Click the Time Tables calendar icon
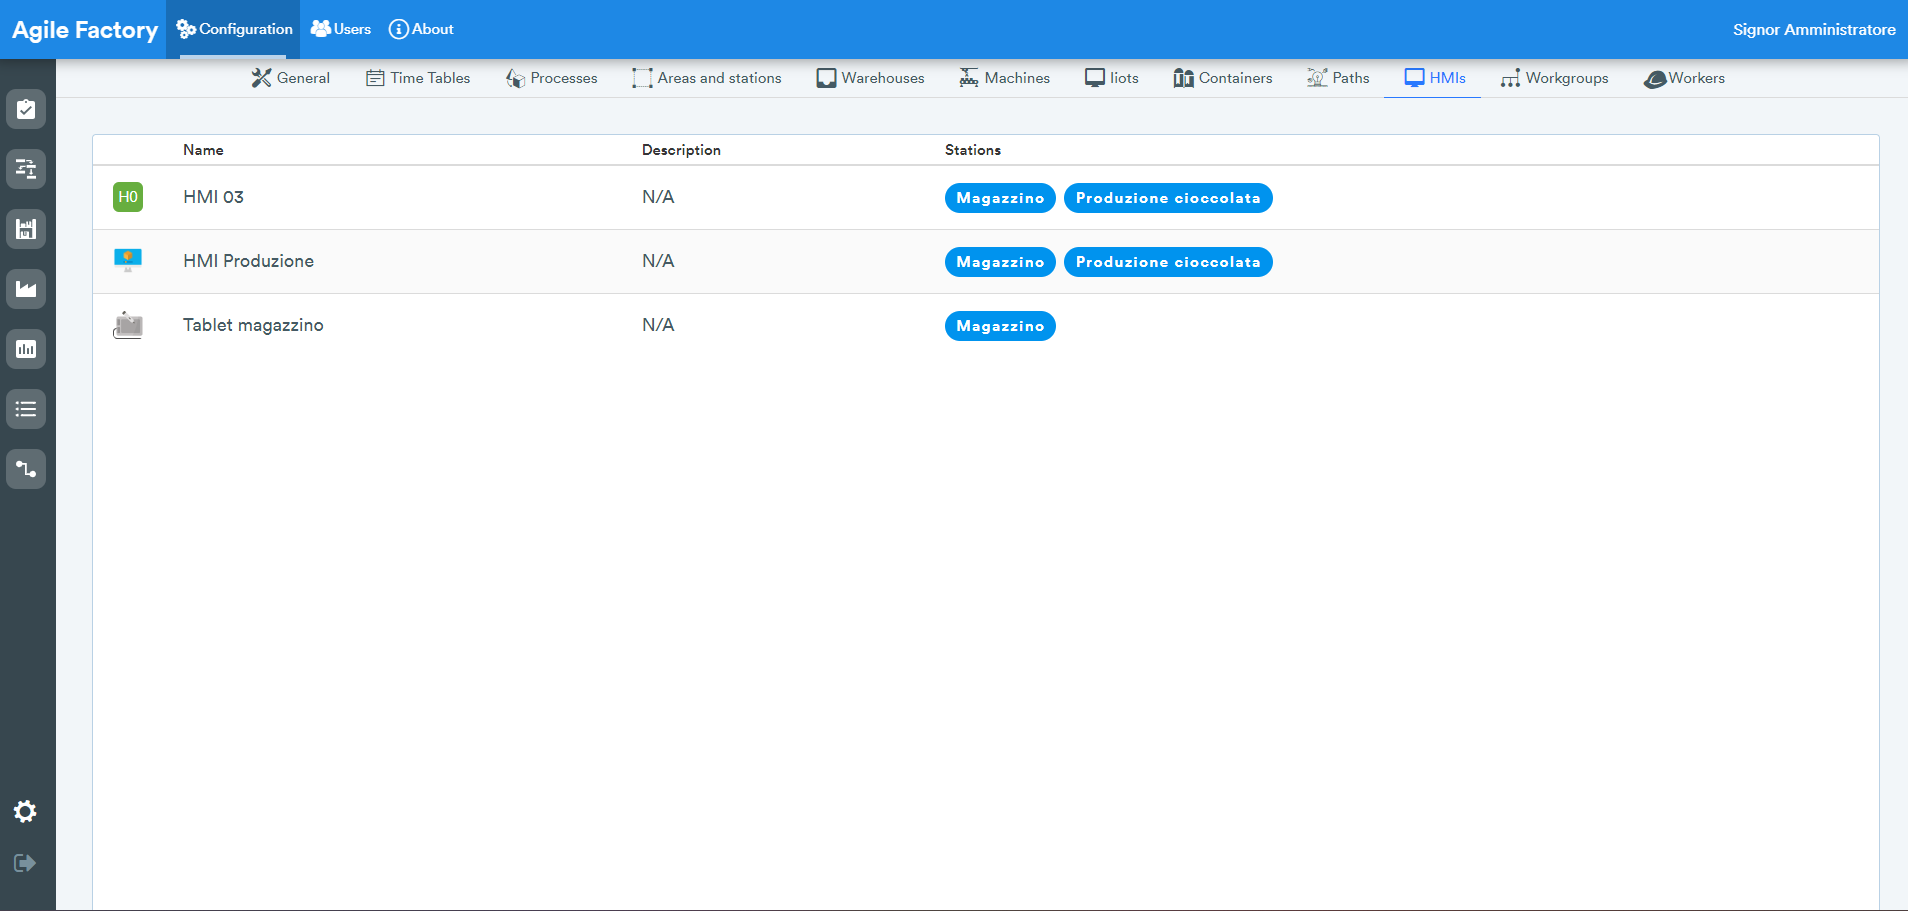The width and height of the screenshot is (1908, 911). pyautogui.click(x=375, y=78)
